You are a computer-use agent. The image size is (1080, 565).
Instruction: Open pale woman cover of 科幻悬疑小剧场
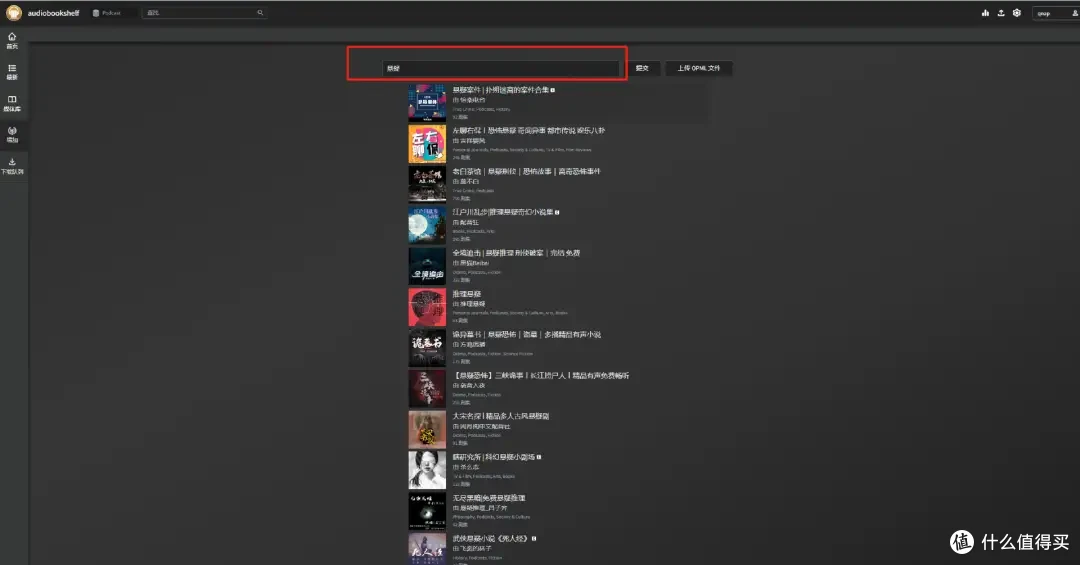[x=427, y=470]
